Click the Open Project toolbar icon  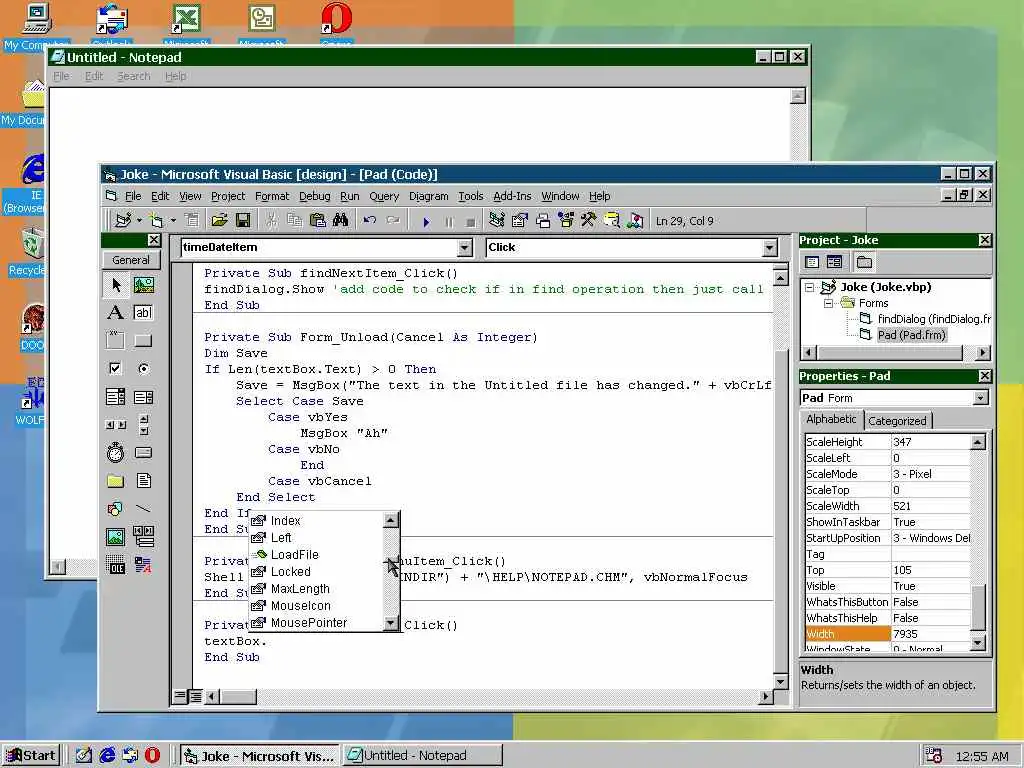click(x=219, y=221)
